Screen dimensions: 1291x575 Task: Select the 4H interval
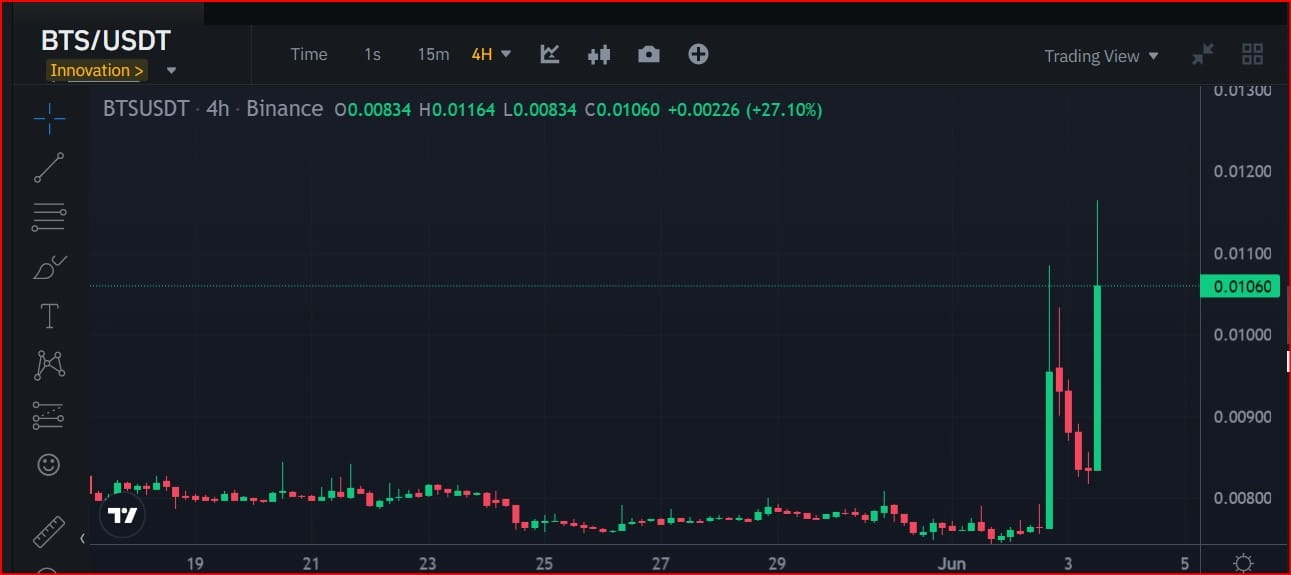click(482, 54)
